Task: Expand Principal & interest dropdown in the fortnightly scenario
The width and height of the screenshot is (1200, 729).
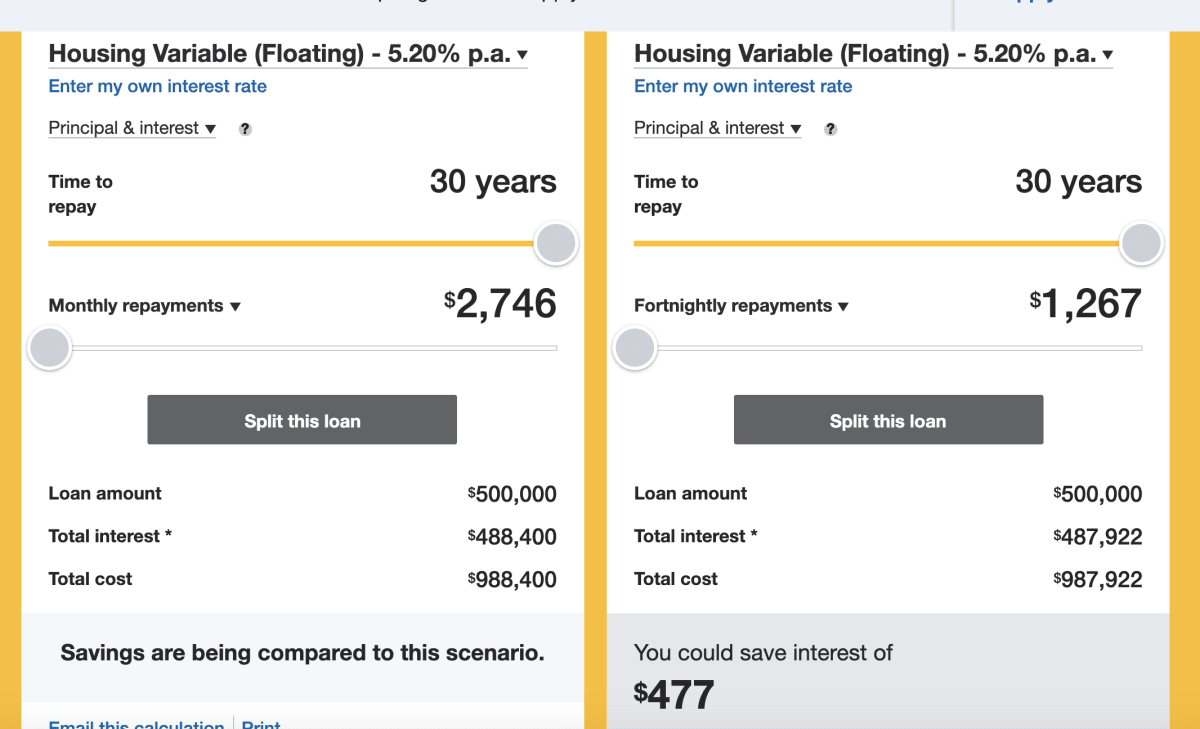Action: (718, 128)
